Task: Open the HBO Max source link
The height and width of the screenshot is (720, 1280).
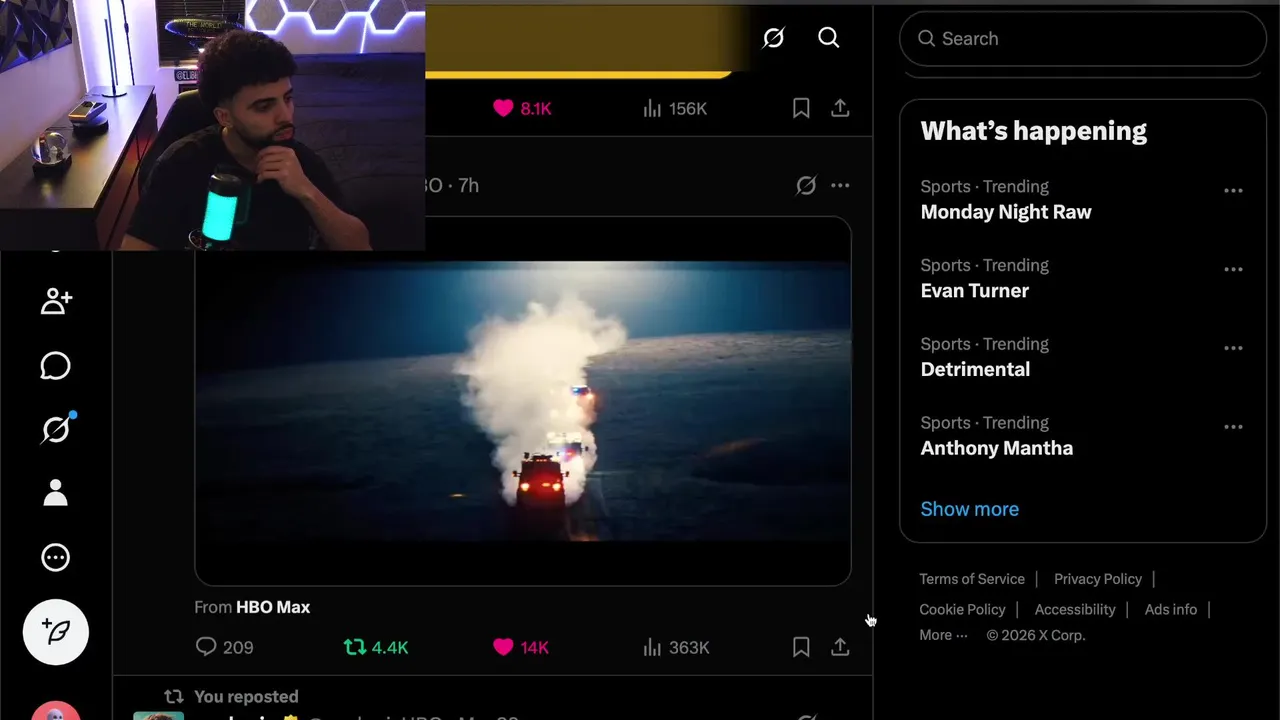Action: pyautogui.click(x=273, y=607)
